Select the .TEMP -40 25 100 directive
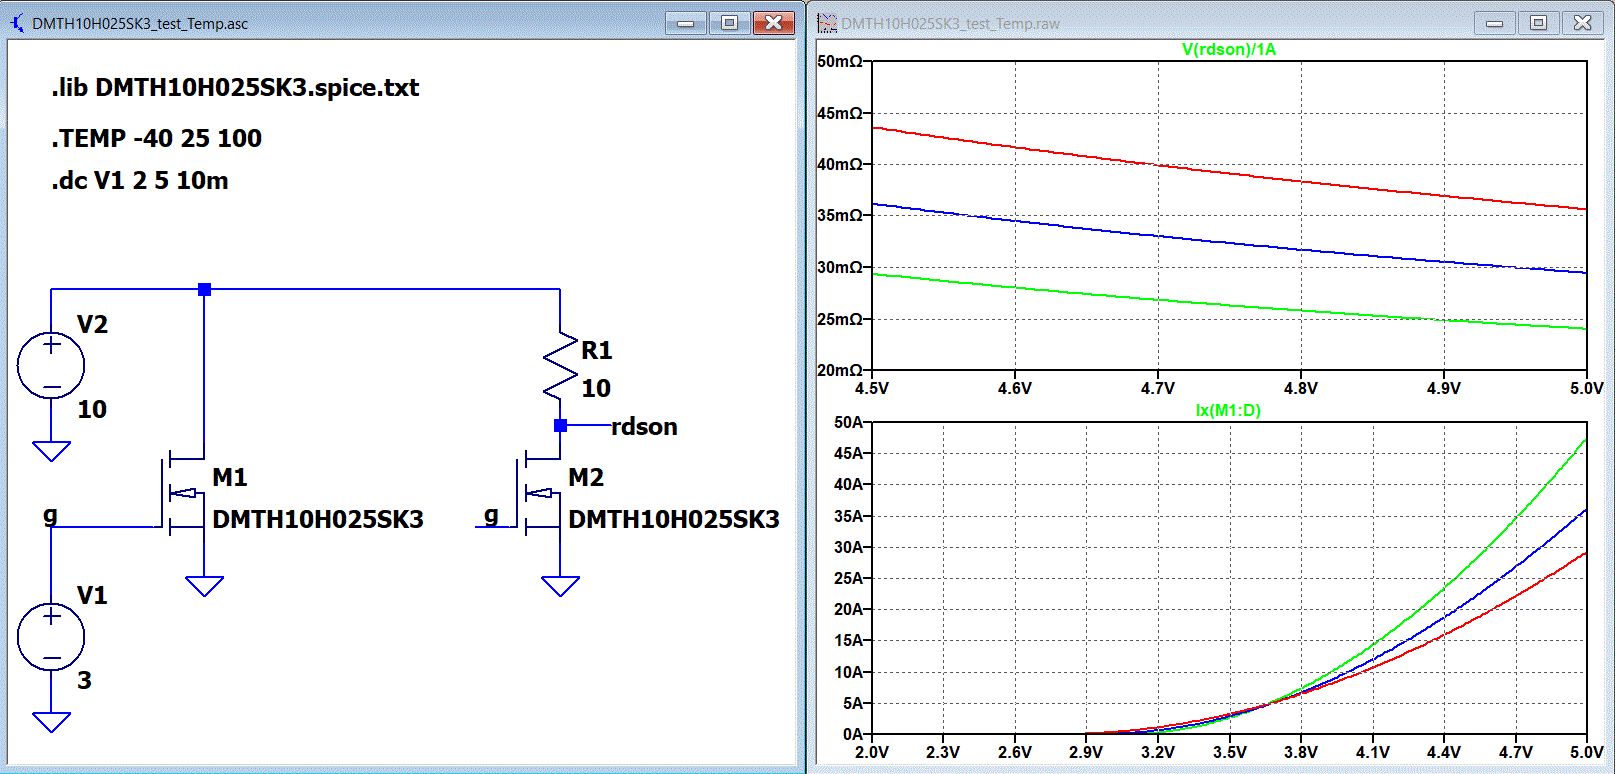 (156, 138)
